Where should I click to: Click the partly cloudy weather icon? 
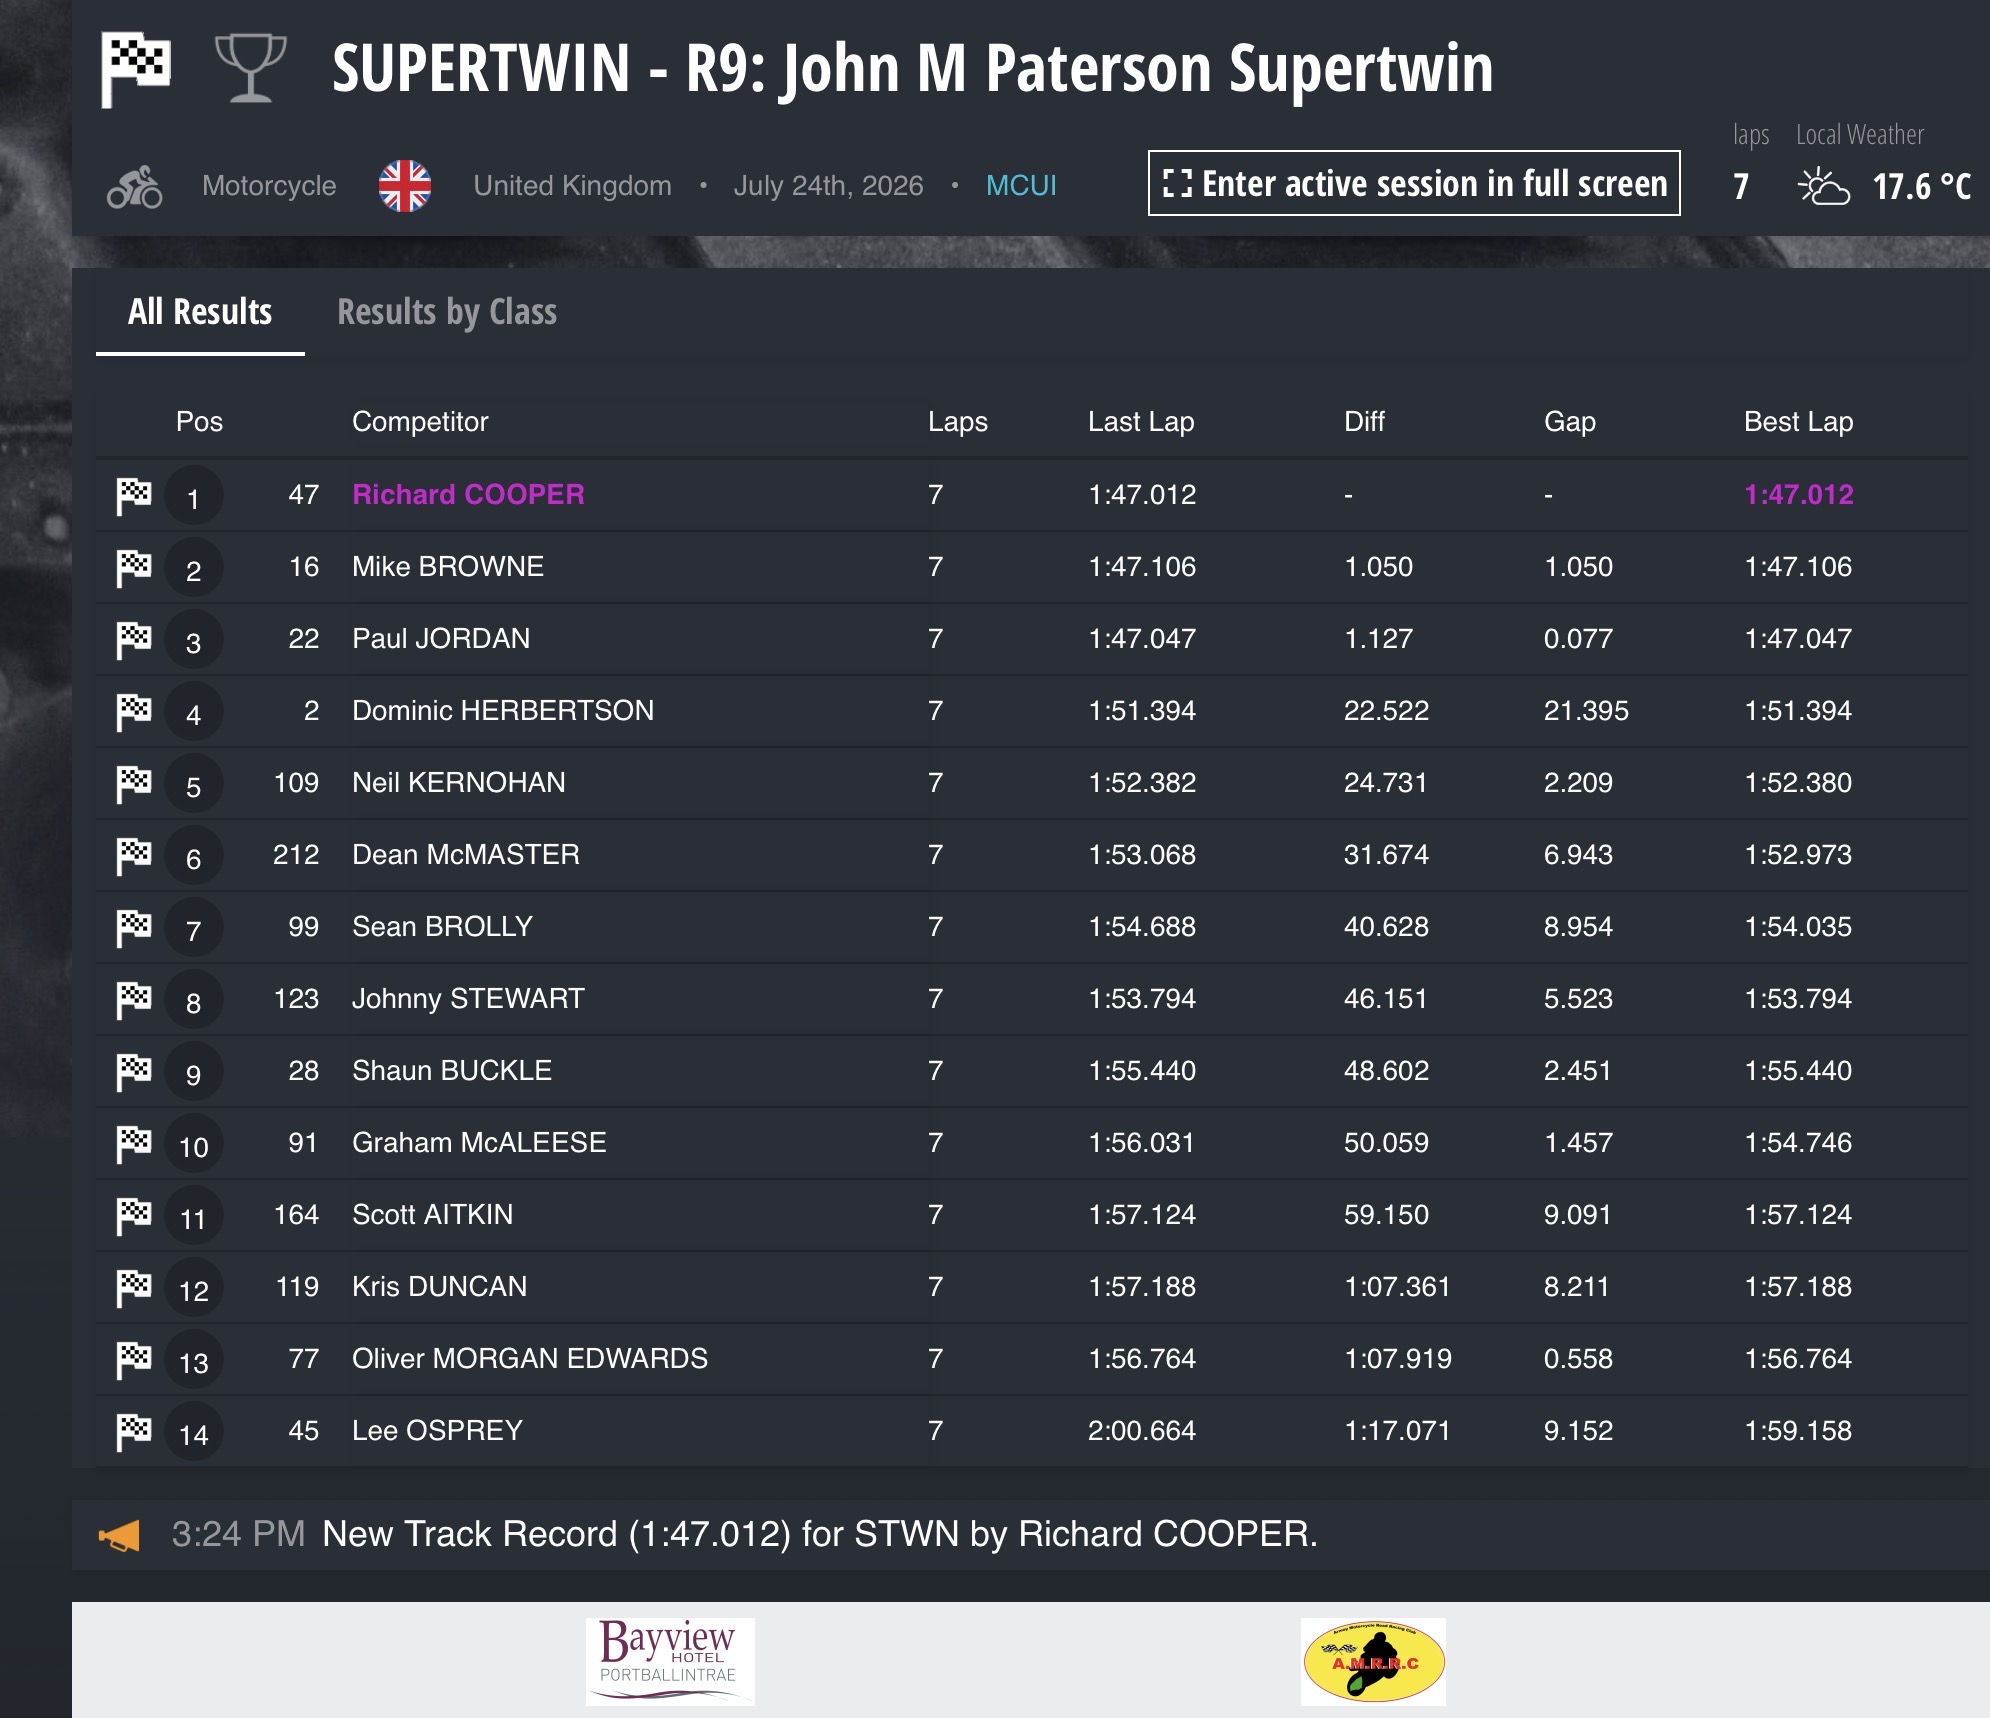tap(1823, 187)
